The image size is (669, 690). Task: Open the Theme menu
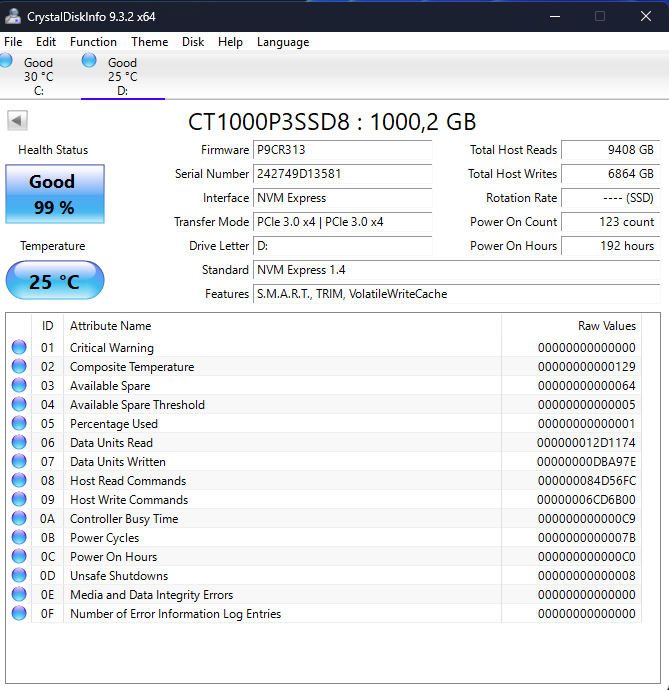point(149,42)
